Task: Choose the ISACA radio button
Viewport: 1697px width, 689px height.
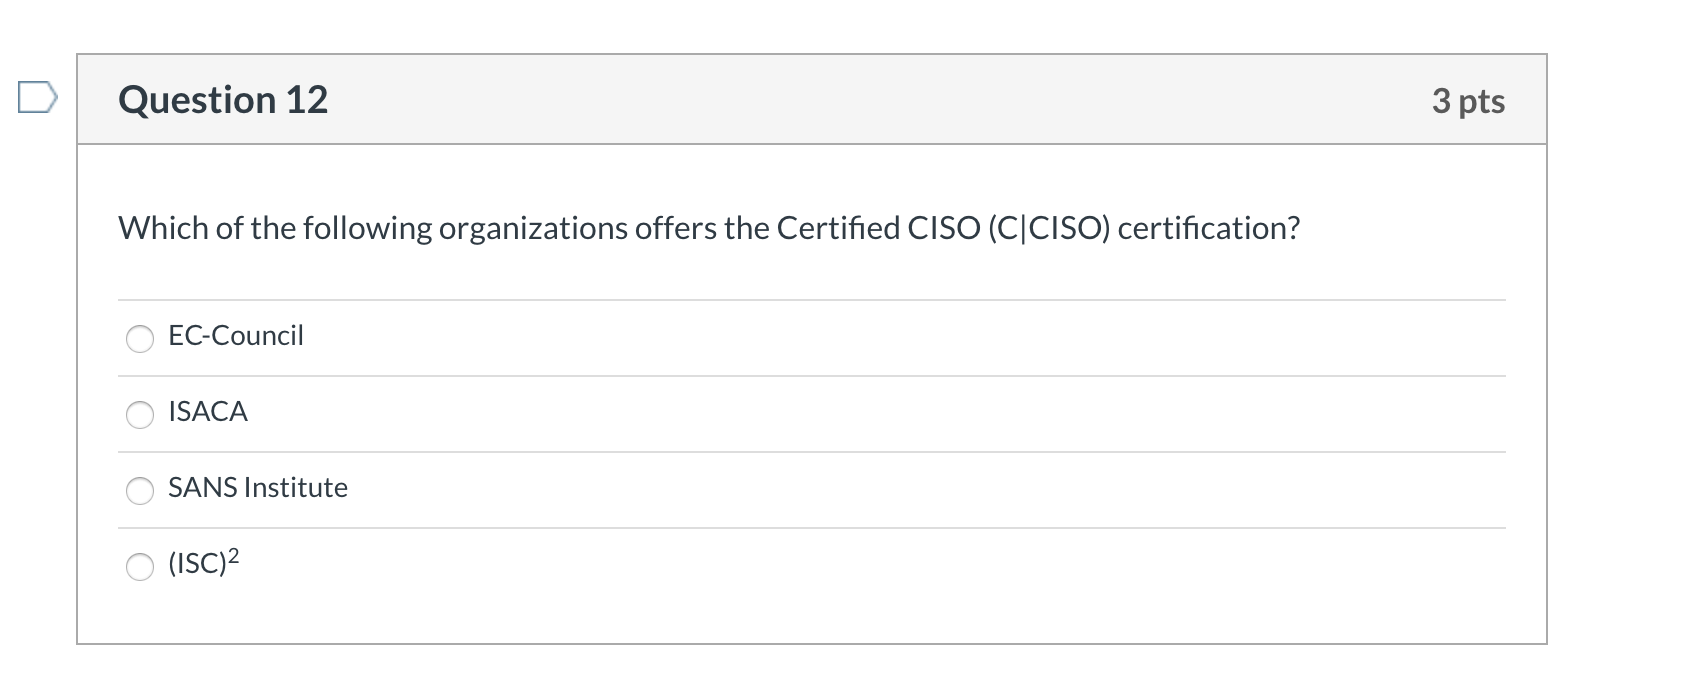Action: point(140,415)
